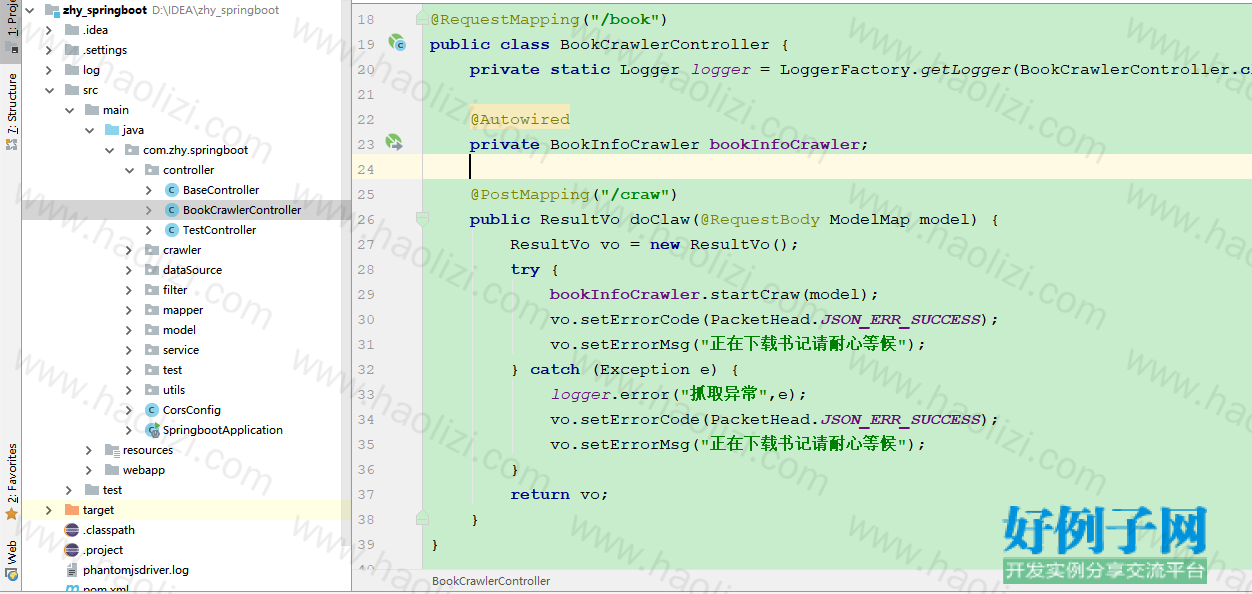Click the package icon beside mapper
This screenshot has width=1252, height=594.
[152, 310]
